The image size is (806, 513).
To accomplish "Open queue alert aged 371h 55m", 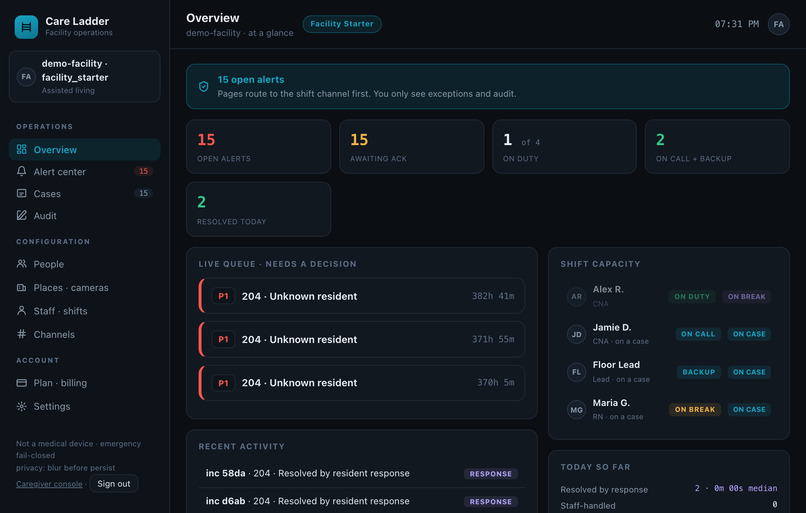I will click(362, 339).
